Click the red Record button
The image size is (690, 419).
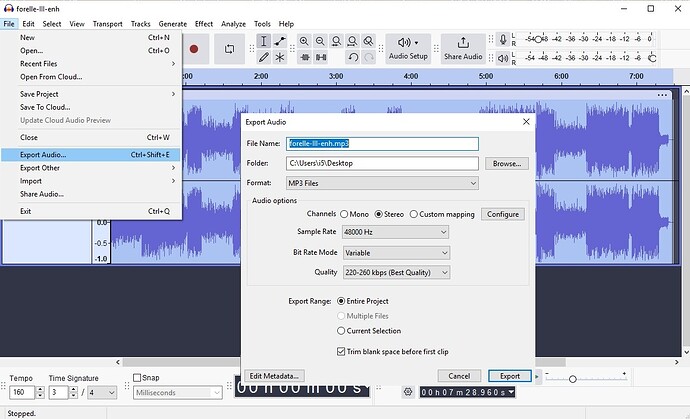coord(194,48)
